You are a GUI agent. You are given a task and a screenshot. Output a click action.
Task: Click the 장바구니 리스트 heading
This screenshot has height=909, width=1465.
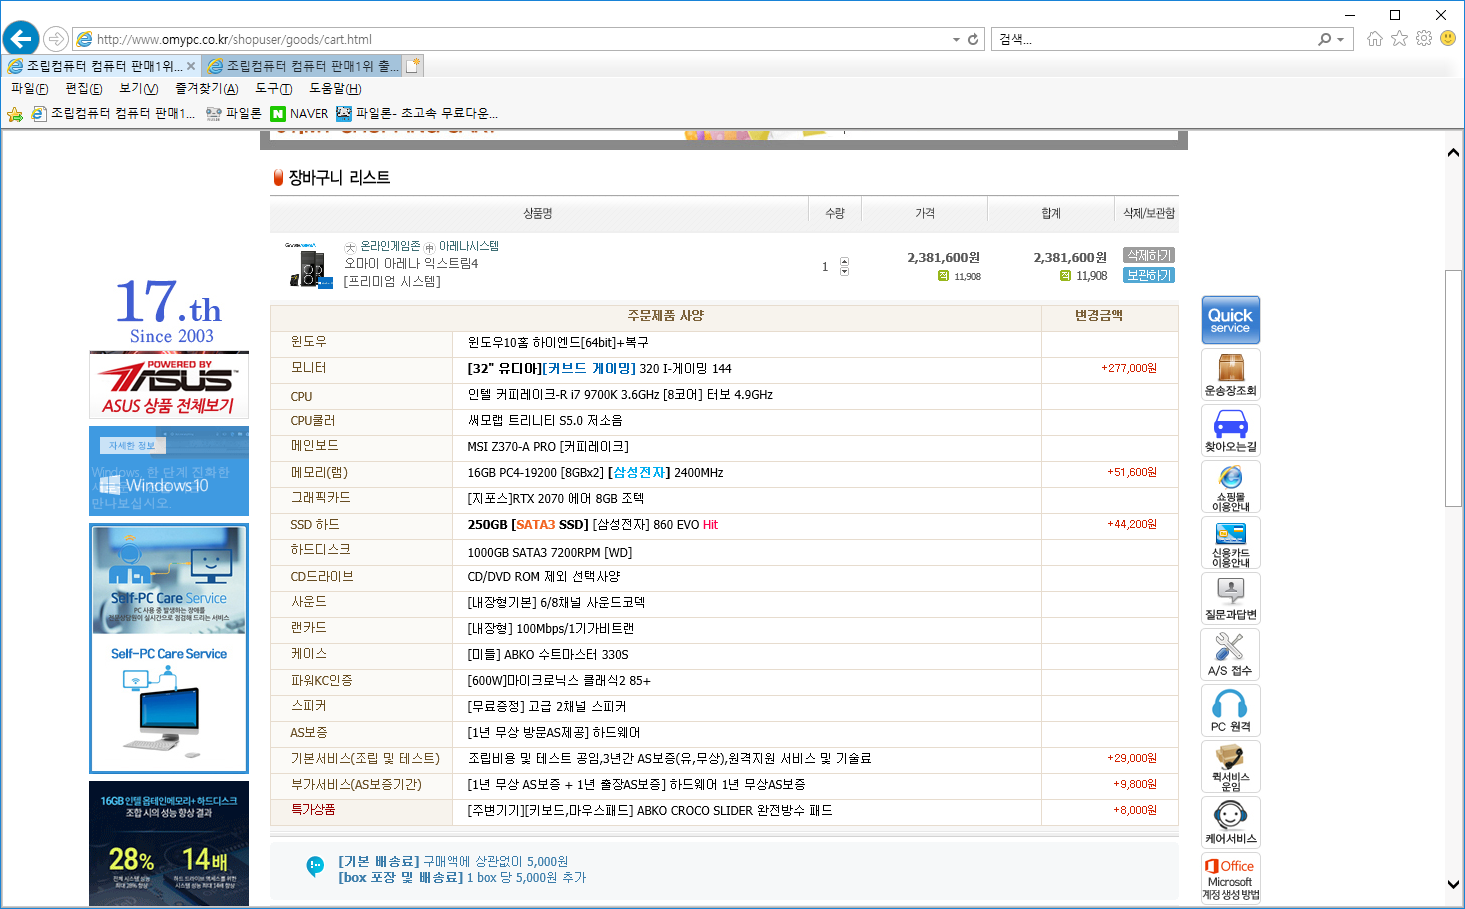339,177
